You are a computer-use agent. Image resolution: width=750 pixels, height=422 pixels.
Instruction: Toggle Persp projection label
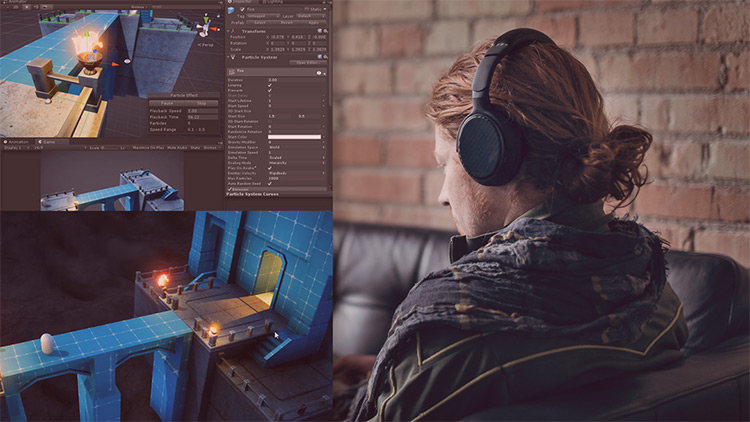pos(206,45)
